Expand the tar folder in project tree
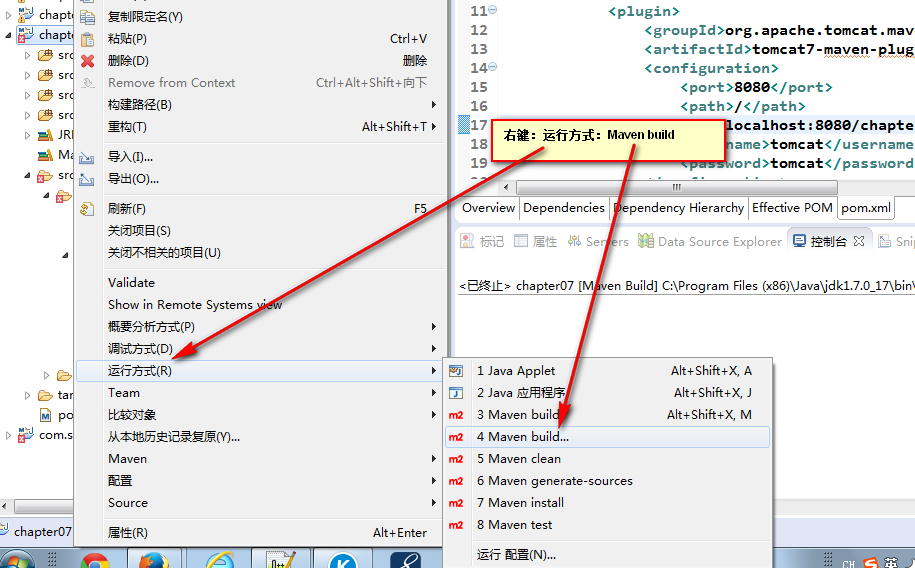The width and height of the screenshot is (915, 568). (x=27, y=395)
